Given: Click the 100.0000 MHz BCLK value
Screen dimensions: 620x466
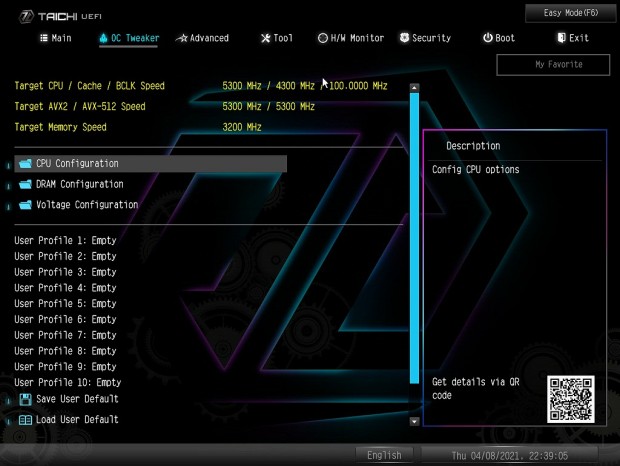Looking at the screenshot, I should tap(358, 86).
